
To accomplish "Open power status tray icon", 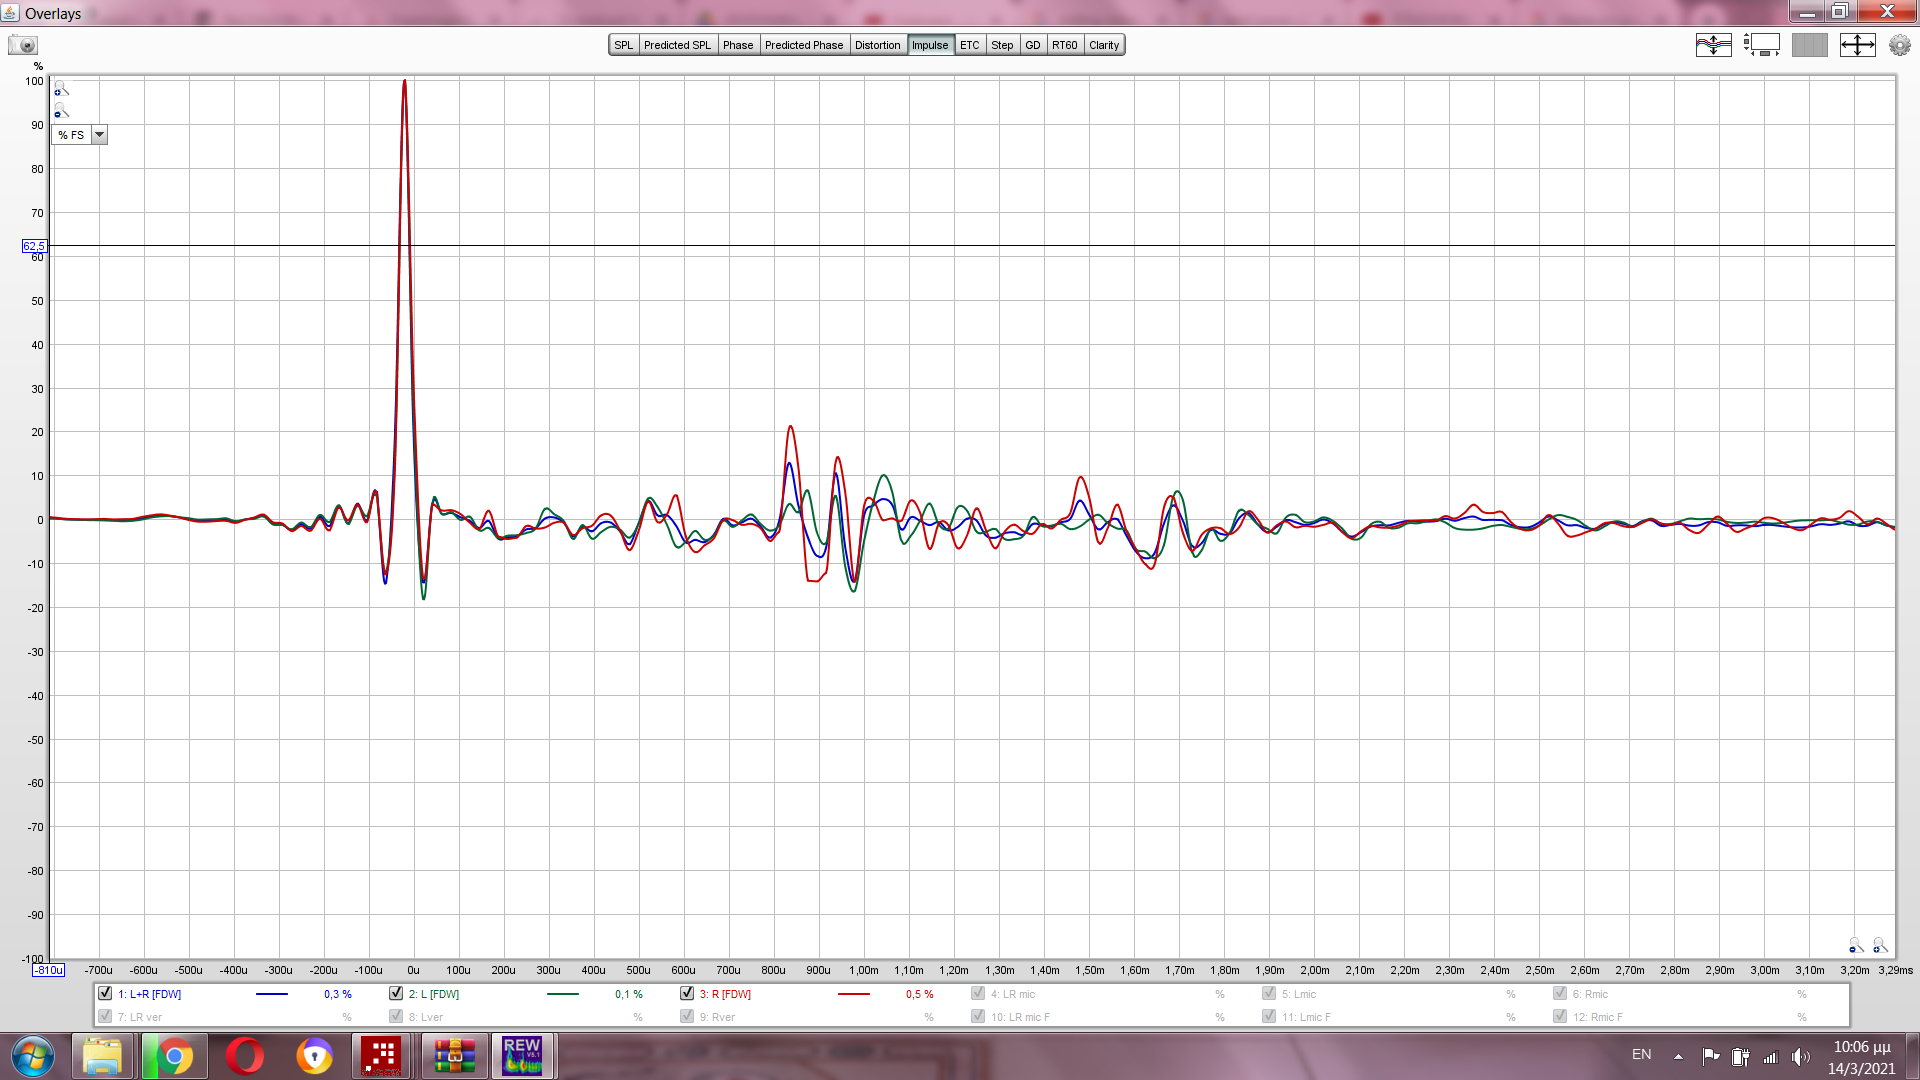I will [1741, 1056].
